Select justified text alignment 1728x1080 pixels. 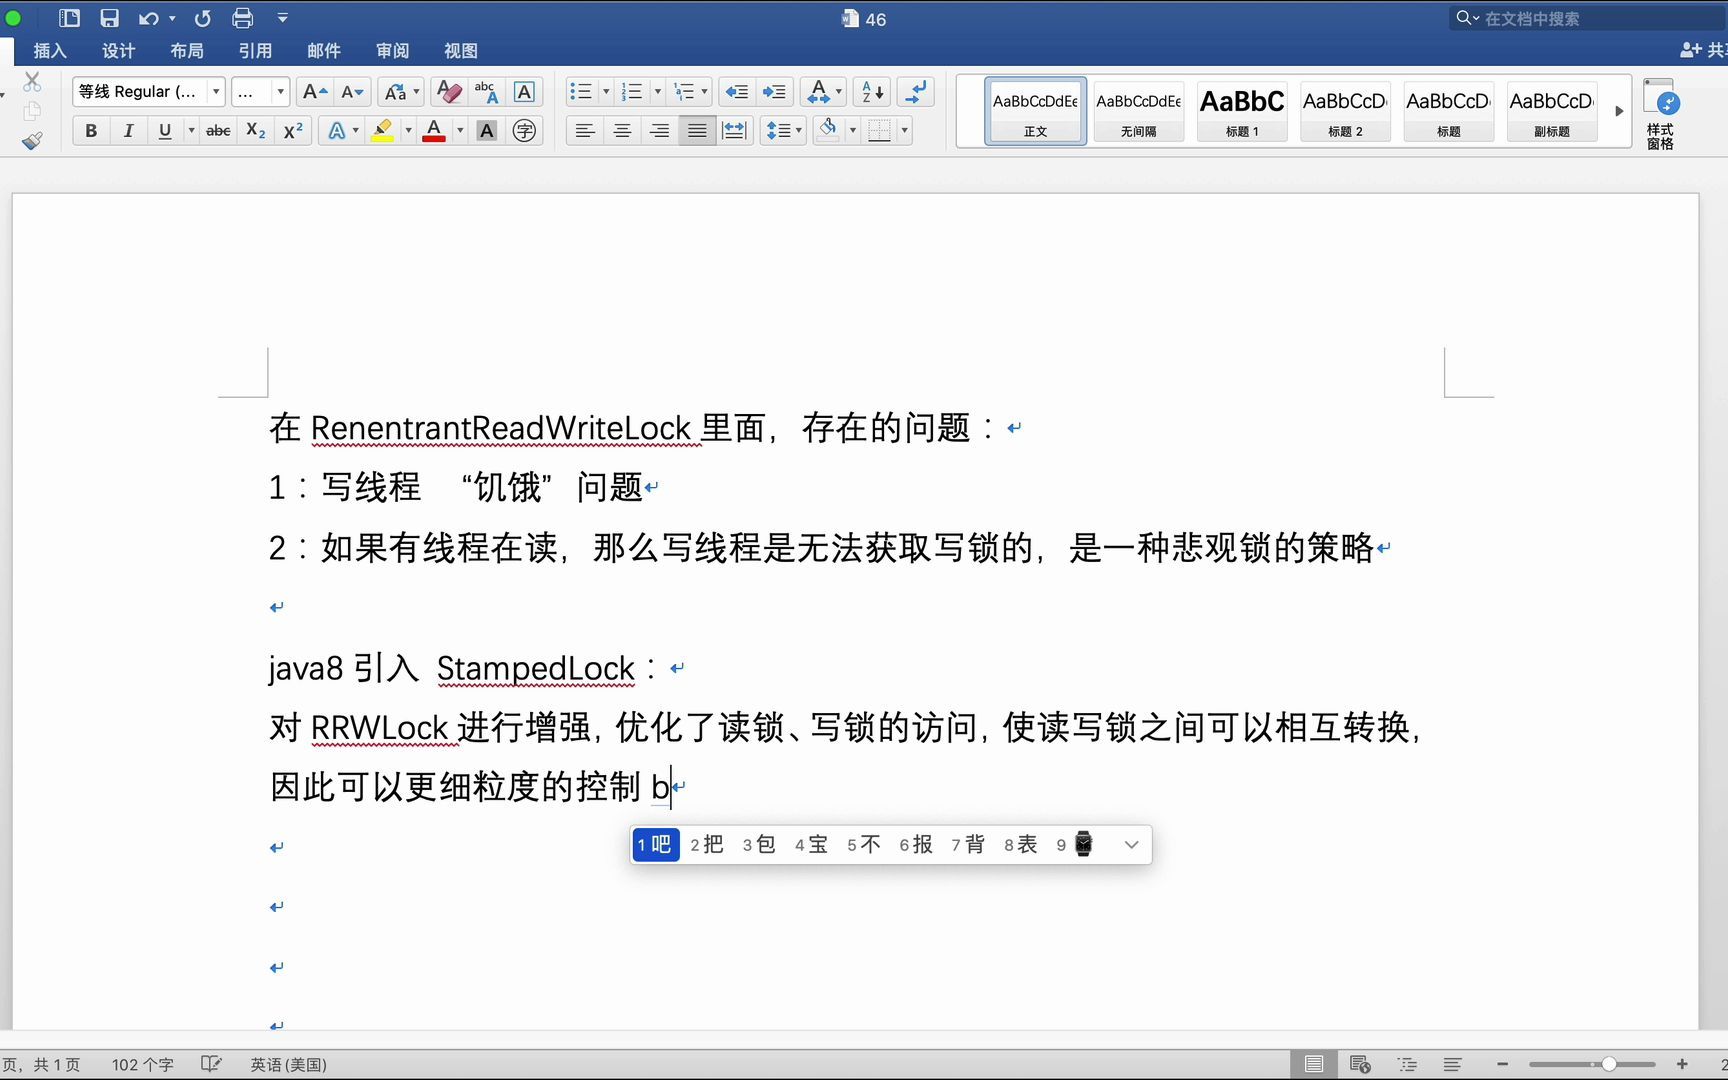coord(697,131)
